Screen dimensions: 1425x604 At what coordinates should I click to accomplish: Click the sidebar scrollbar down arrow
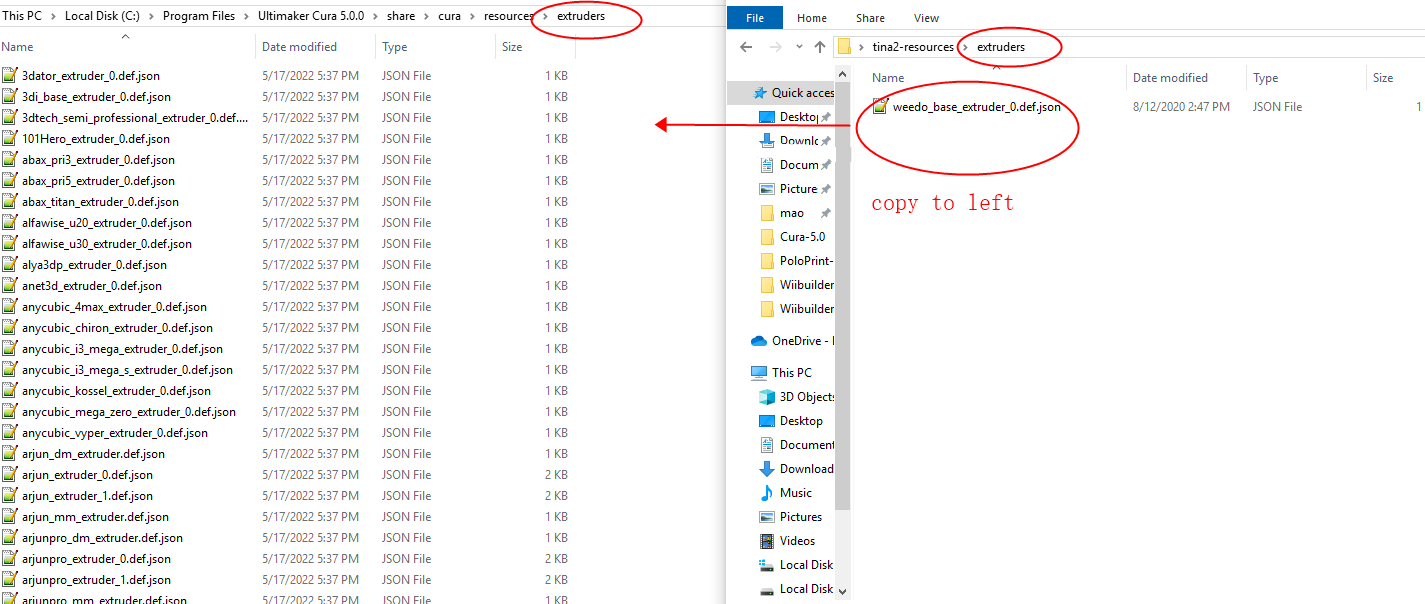842,591
